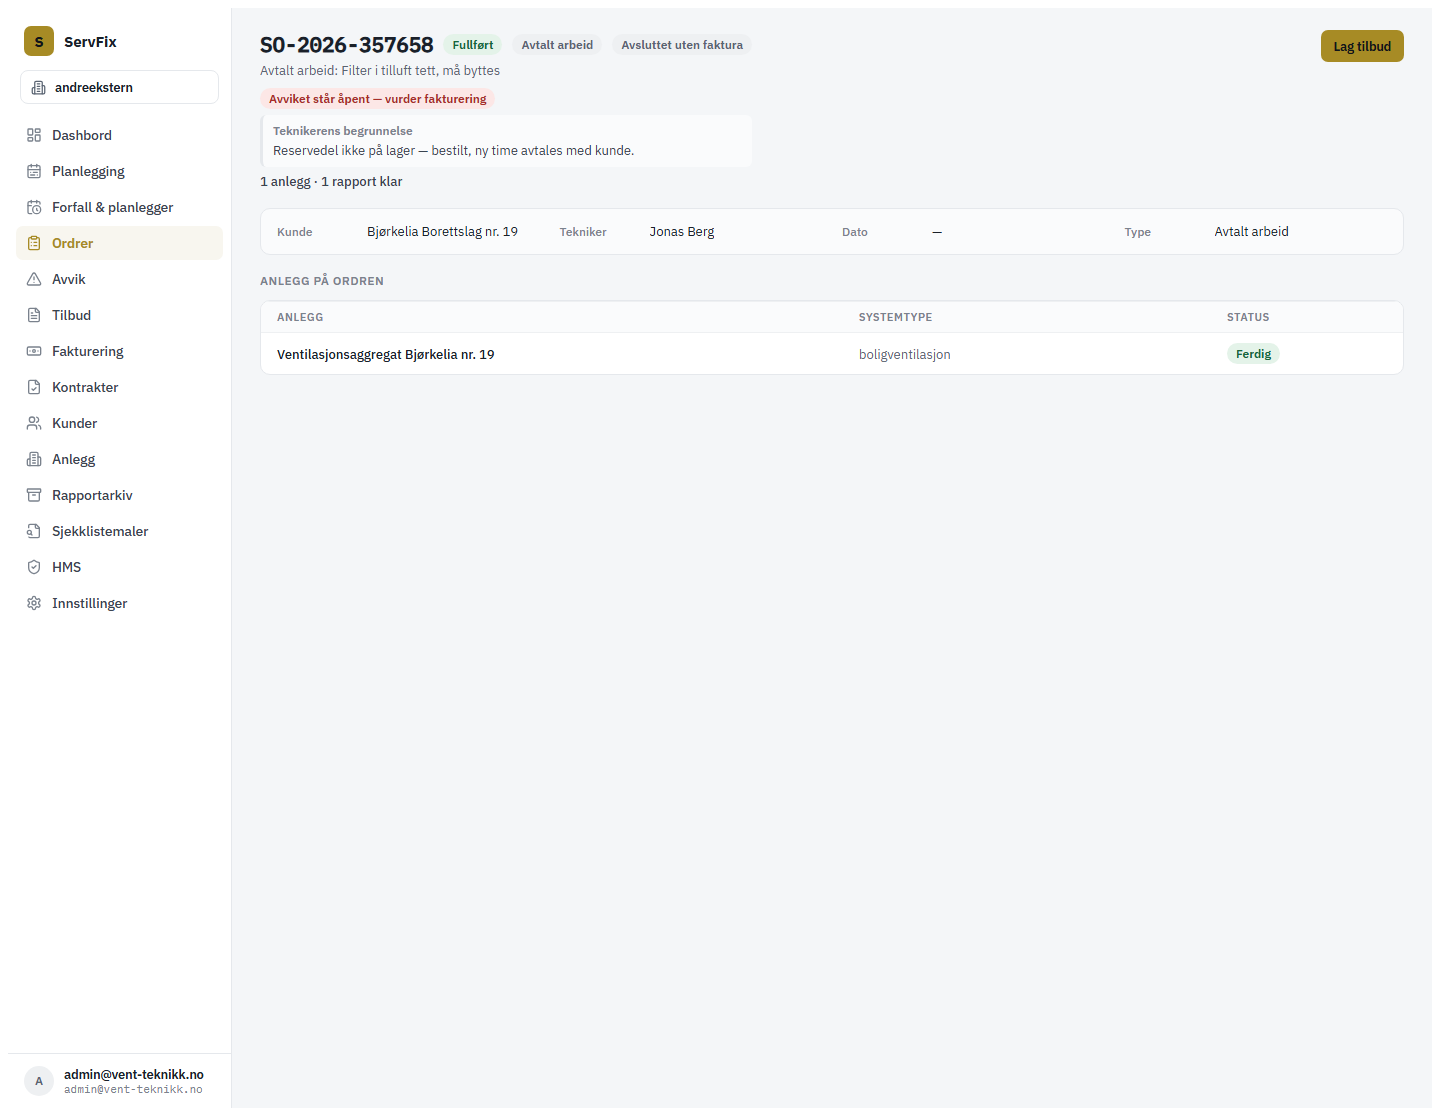
Task: Open Ventilasjonsaggregat Bjørkelia nr. 19 row
Action: [x=831, y=354]
